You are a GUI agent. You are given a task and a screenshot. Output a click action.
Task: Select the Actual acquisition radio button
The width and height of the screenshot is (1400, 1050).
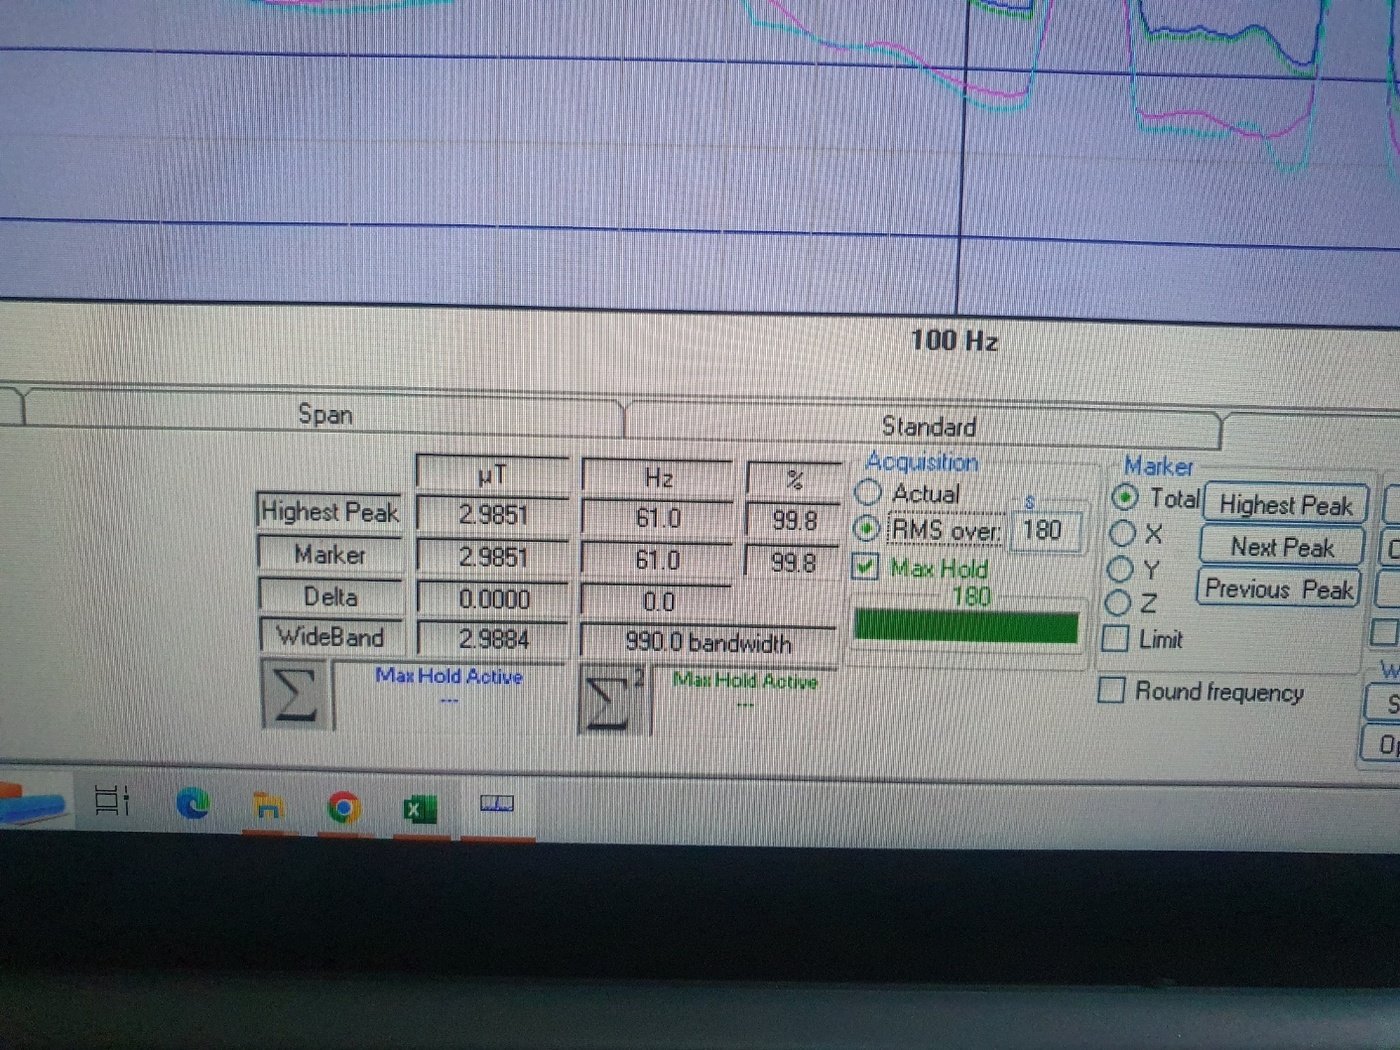868,492
